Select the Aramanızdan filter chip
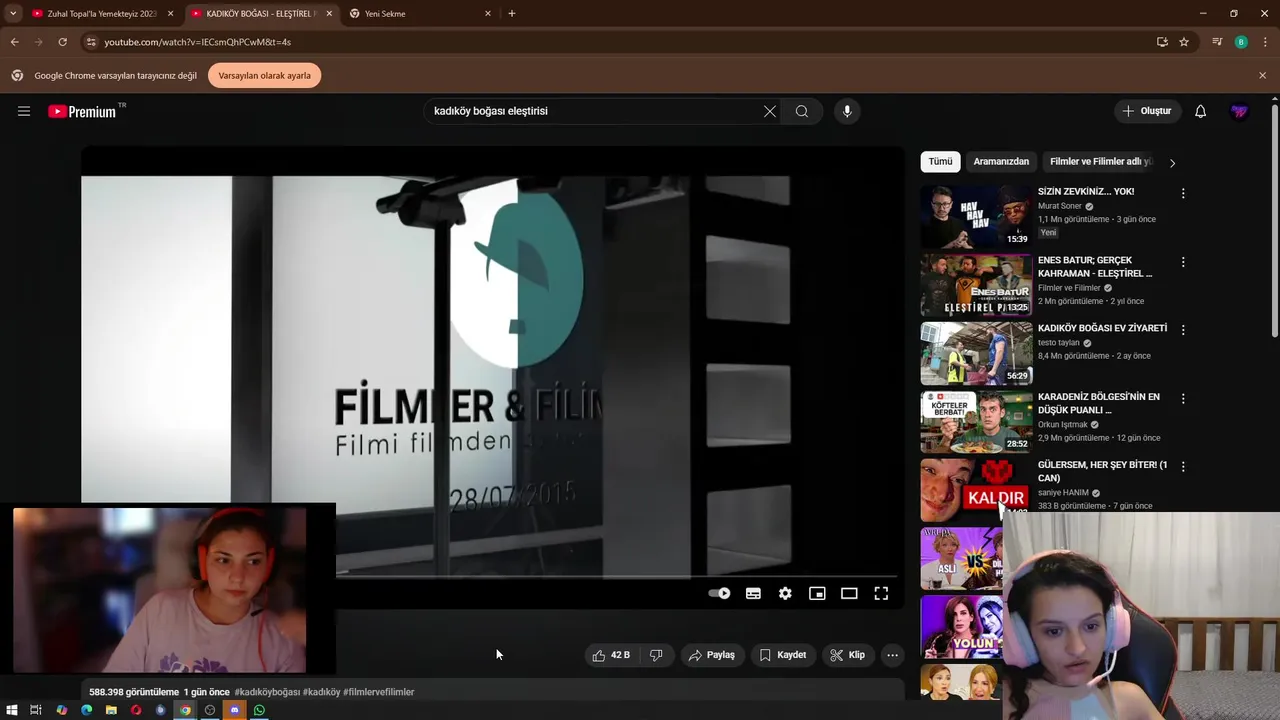Screen dimensions: 1280x720 [x=1001, y=161]
